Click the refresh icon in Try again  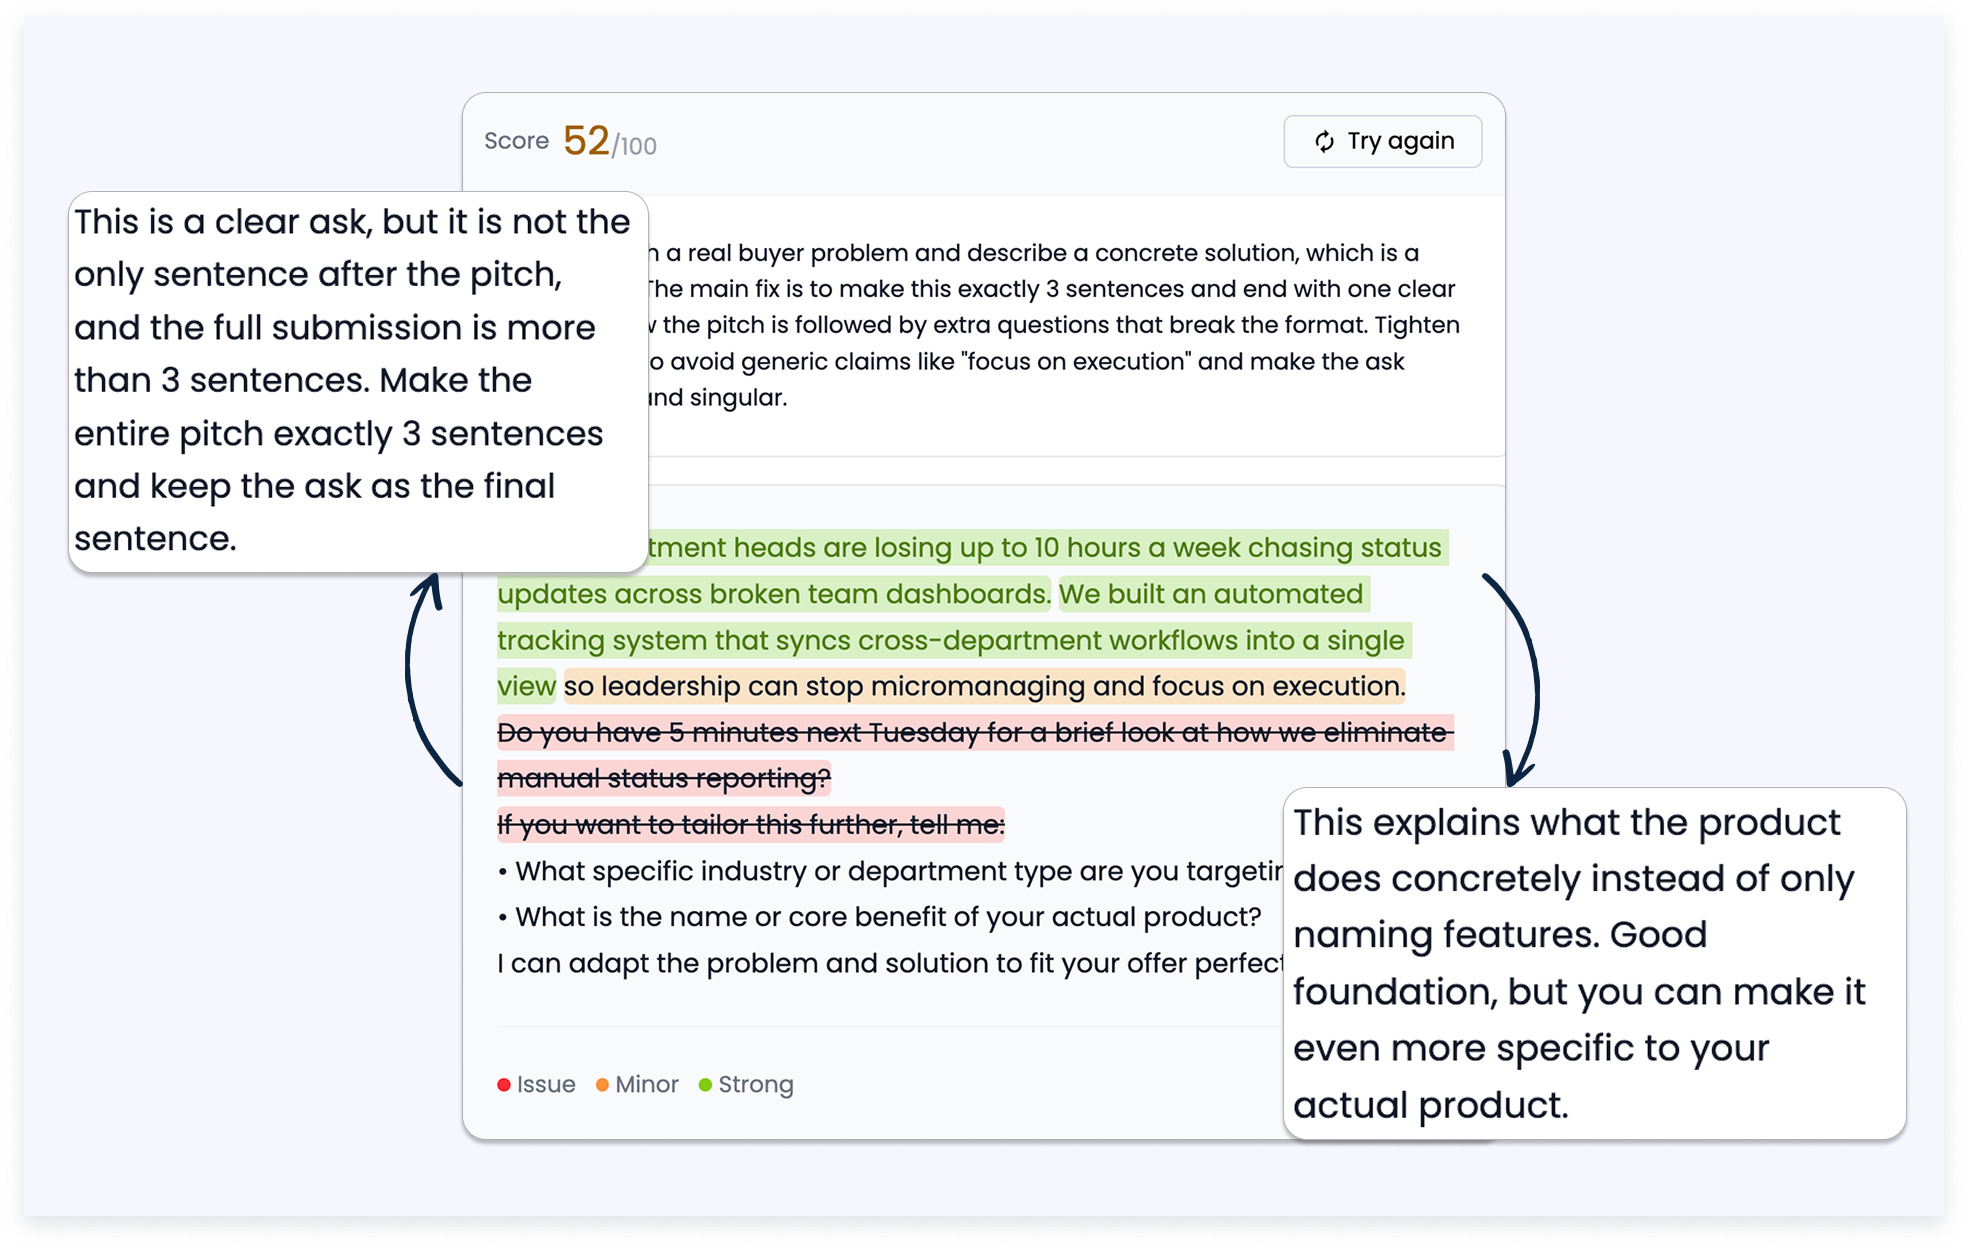(x=1324, y=141)
